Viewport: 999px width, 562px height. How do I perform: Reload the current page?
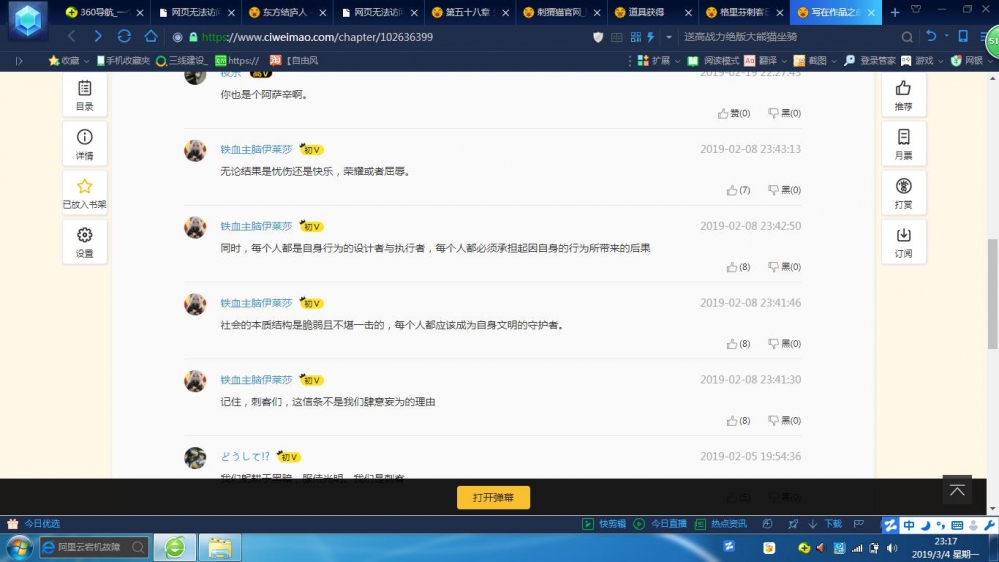(124, 37)
